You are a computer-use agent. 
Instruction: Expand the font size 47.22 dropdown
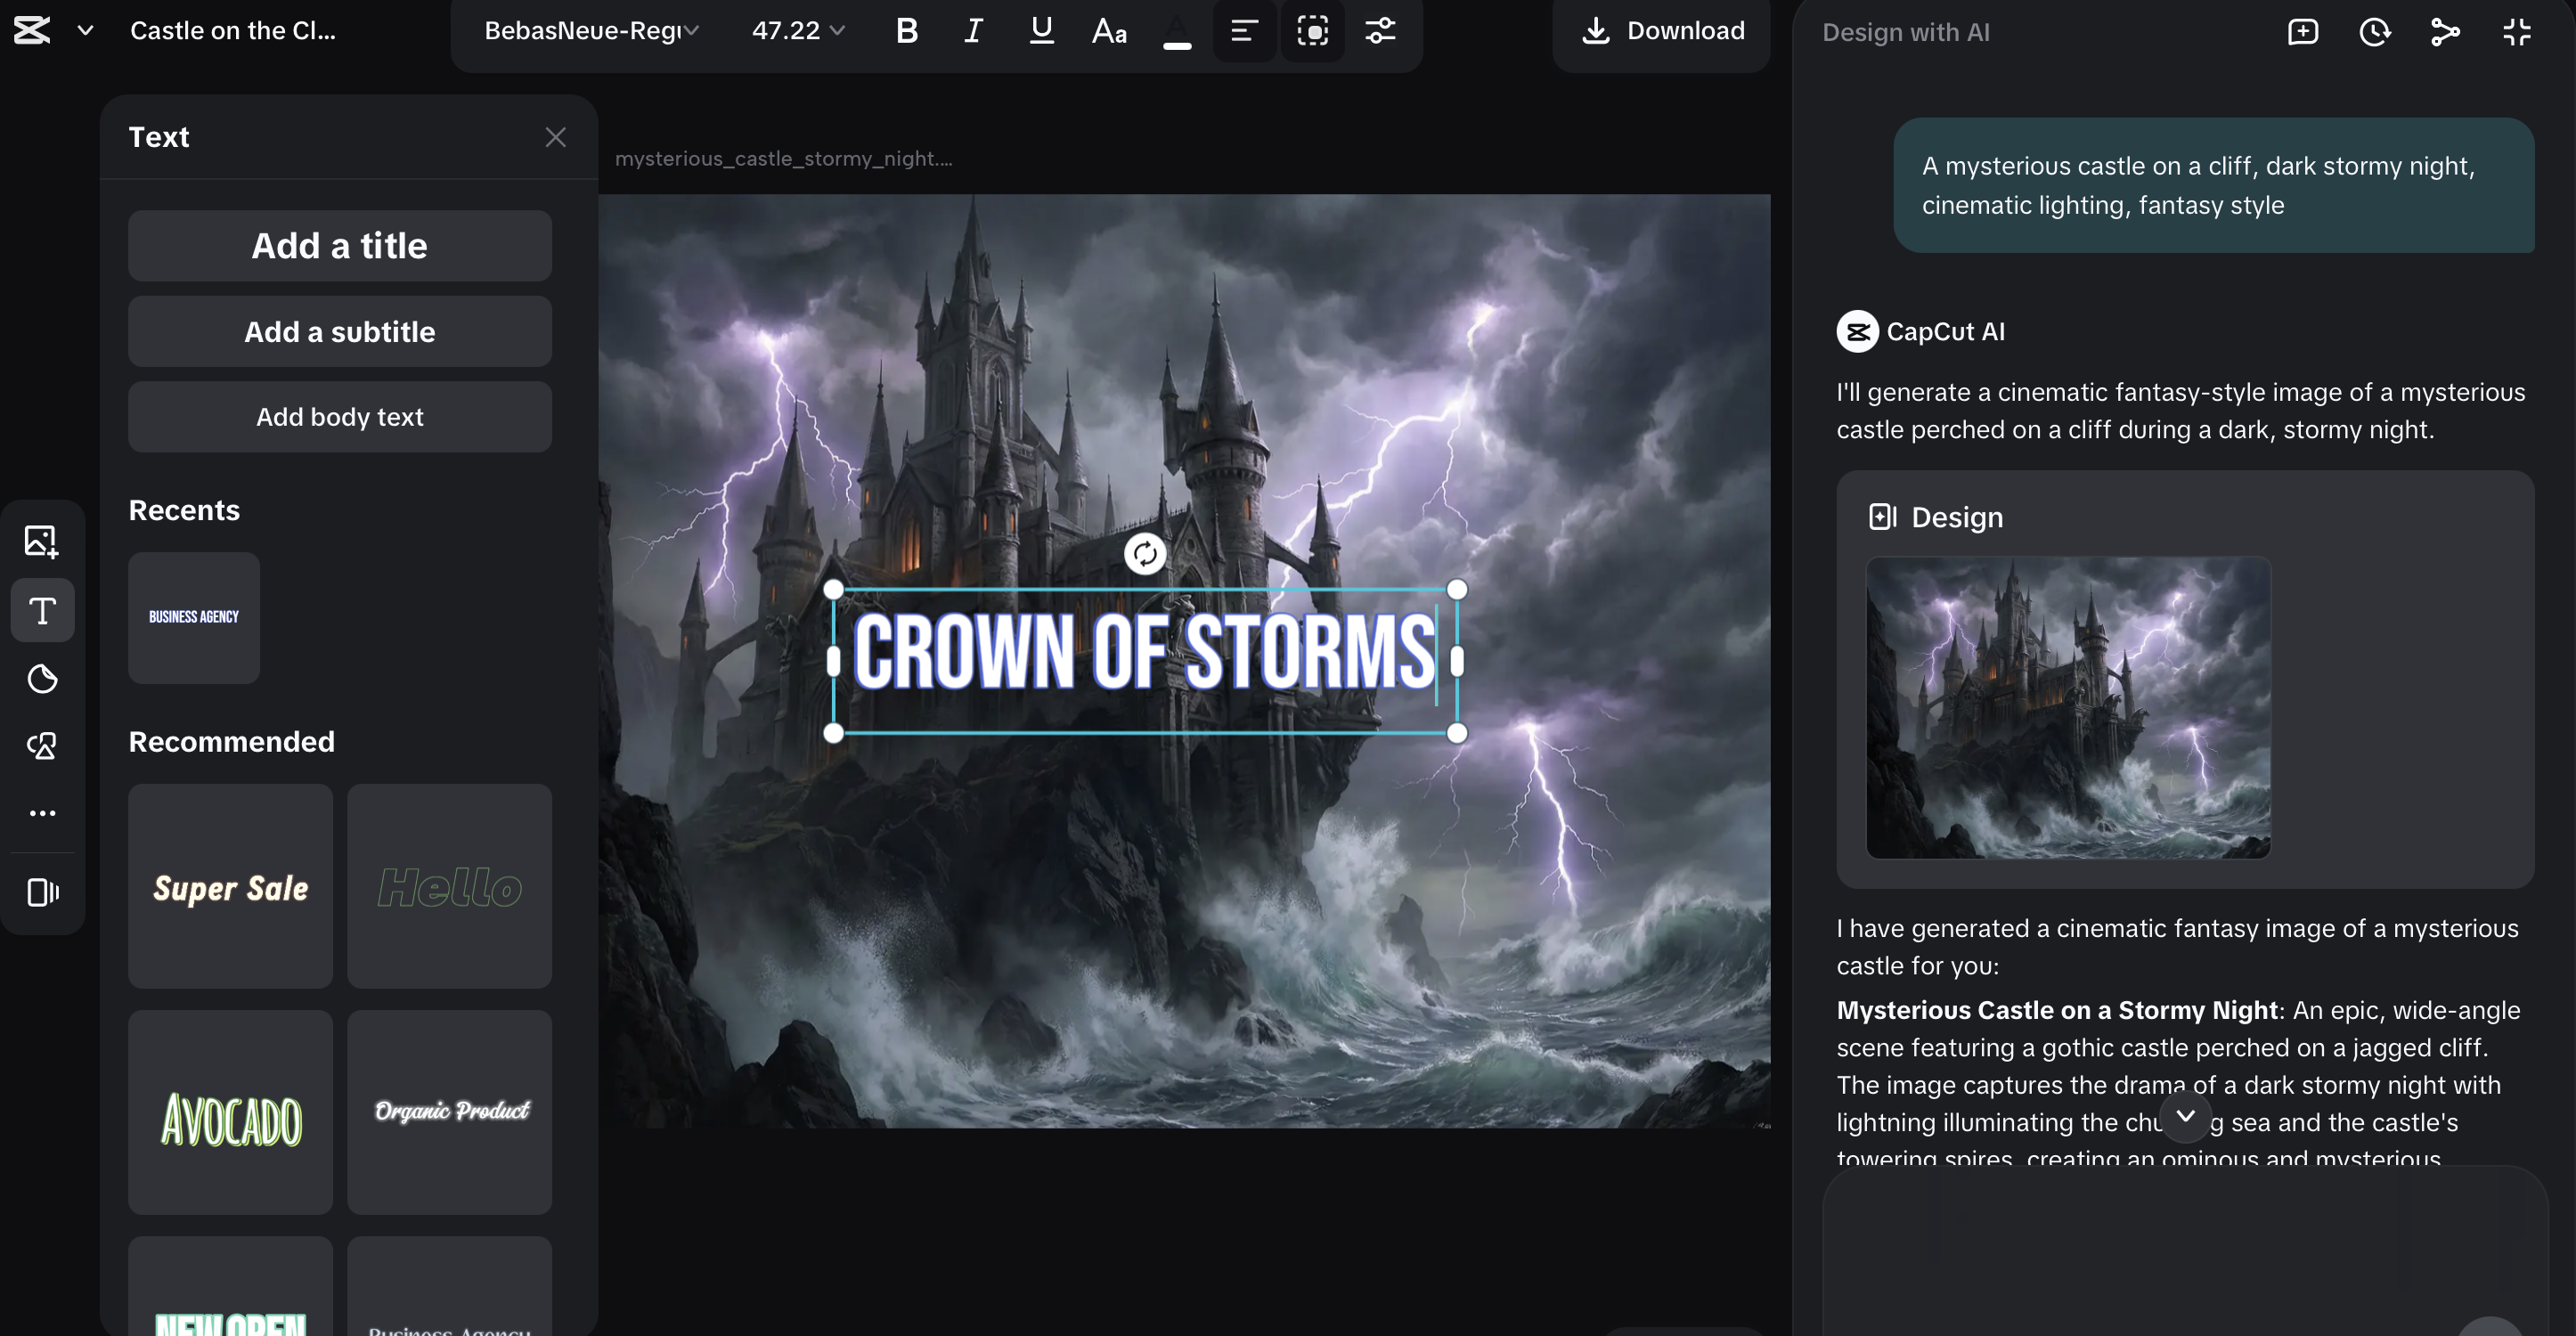[798, 31]
